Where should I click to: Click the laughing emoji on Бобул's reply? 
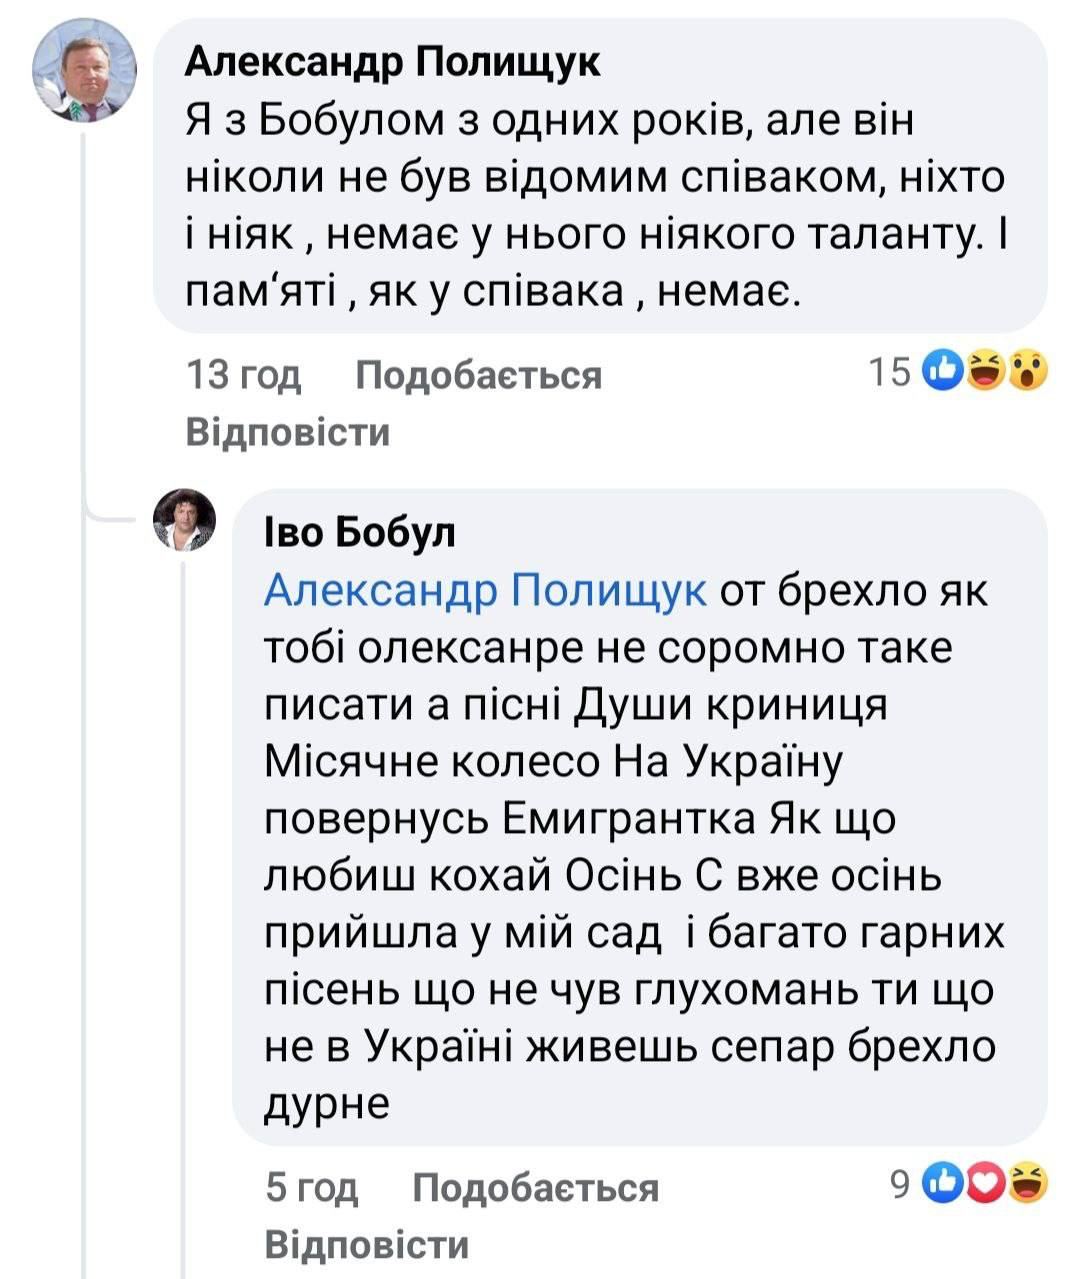click(1027, 1186)
